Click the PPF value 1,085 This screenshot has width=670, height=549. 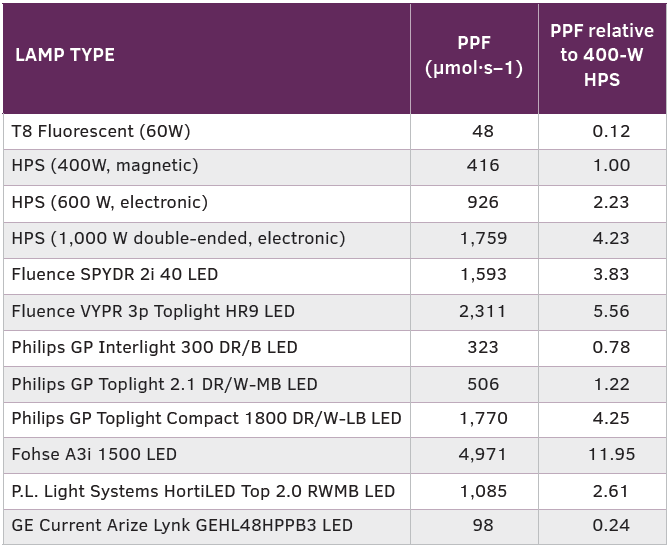(483, 491)
